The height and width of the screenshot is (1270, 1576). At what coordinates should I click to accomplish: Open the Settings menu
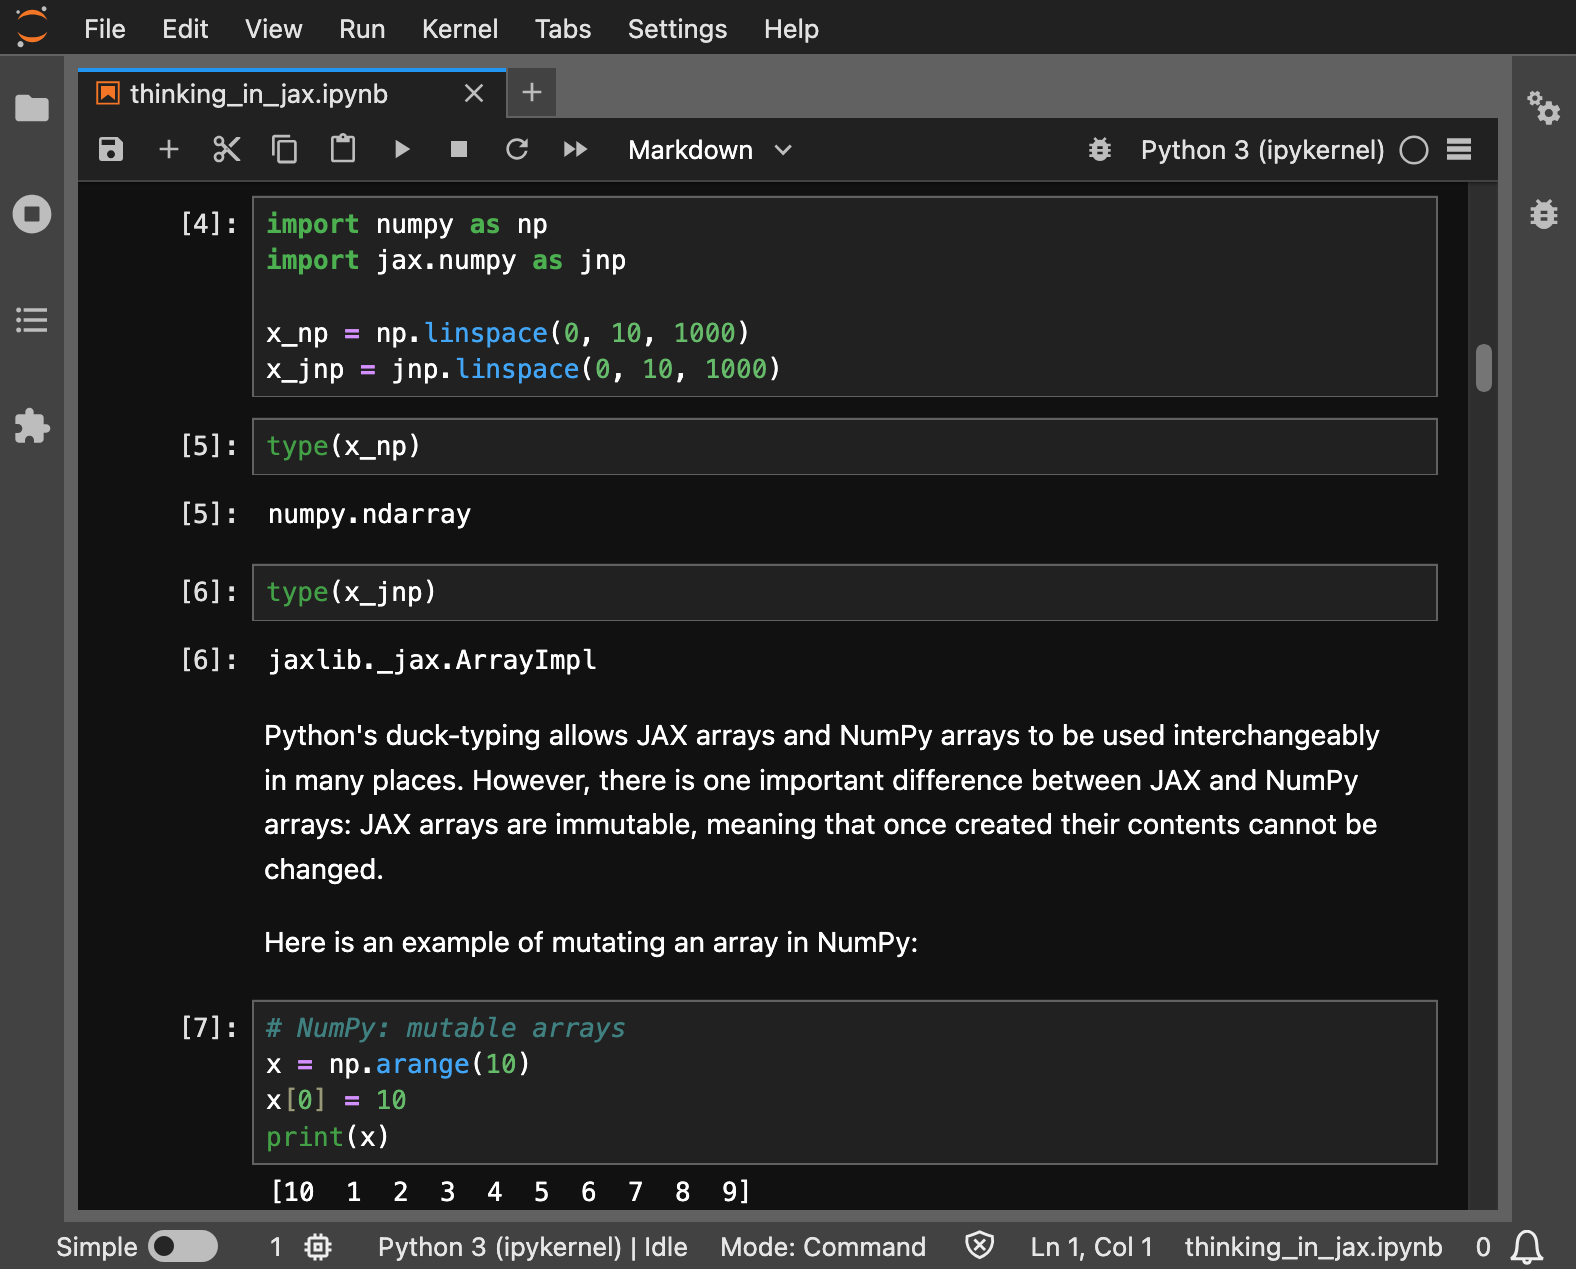(677, 29)
